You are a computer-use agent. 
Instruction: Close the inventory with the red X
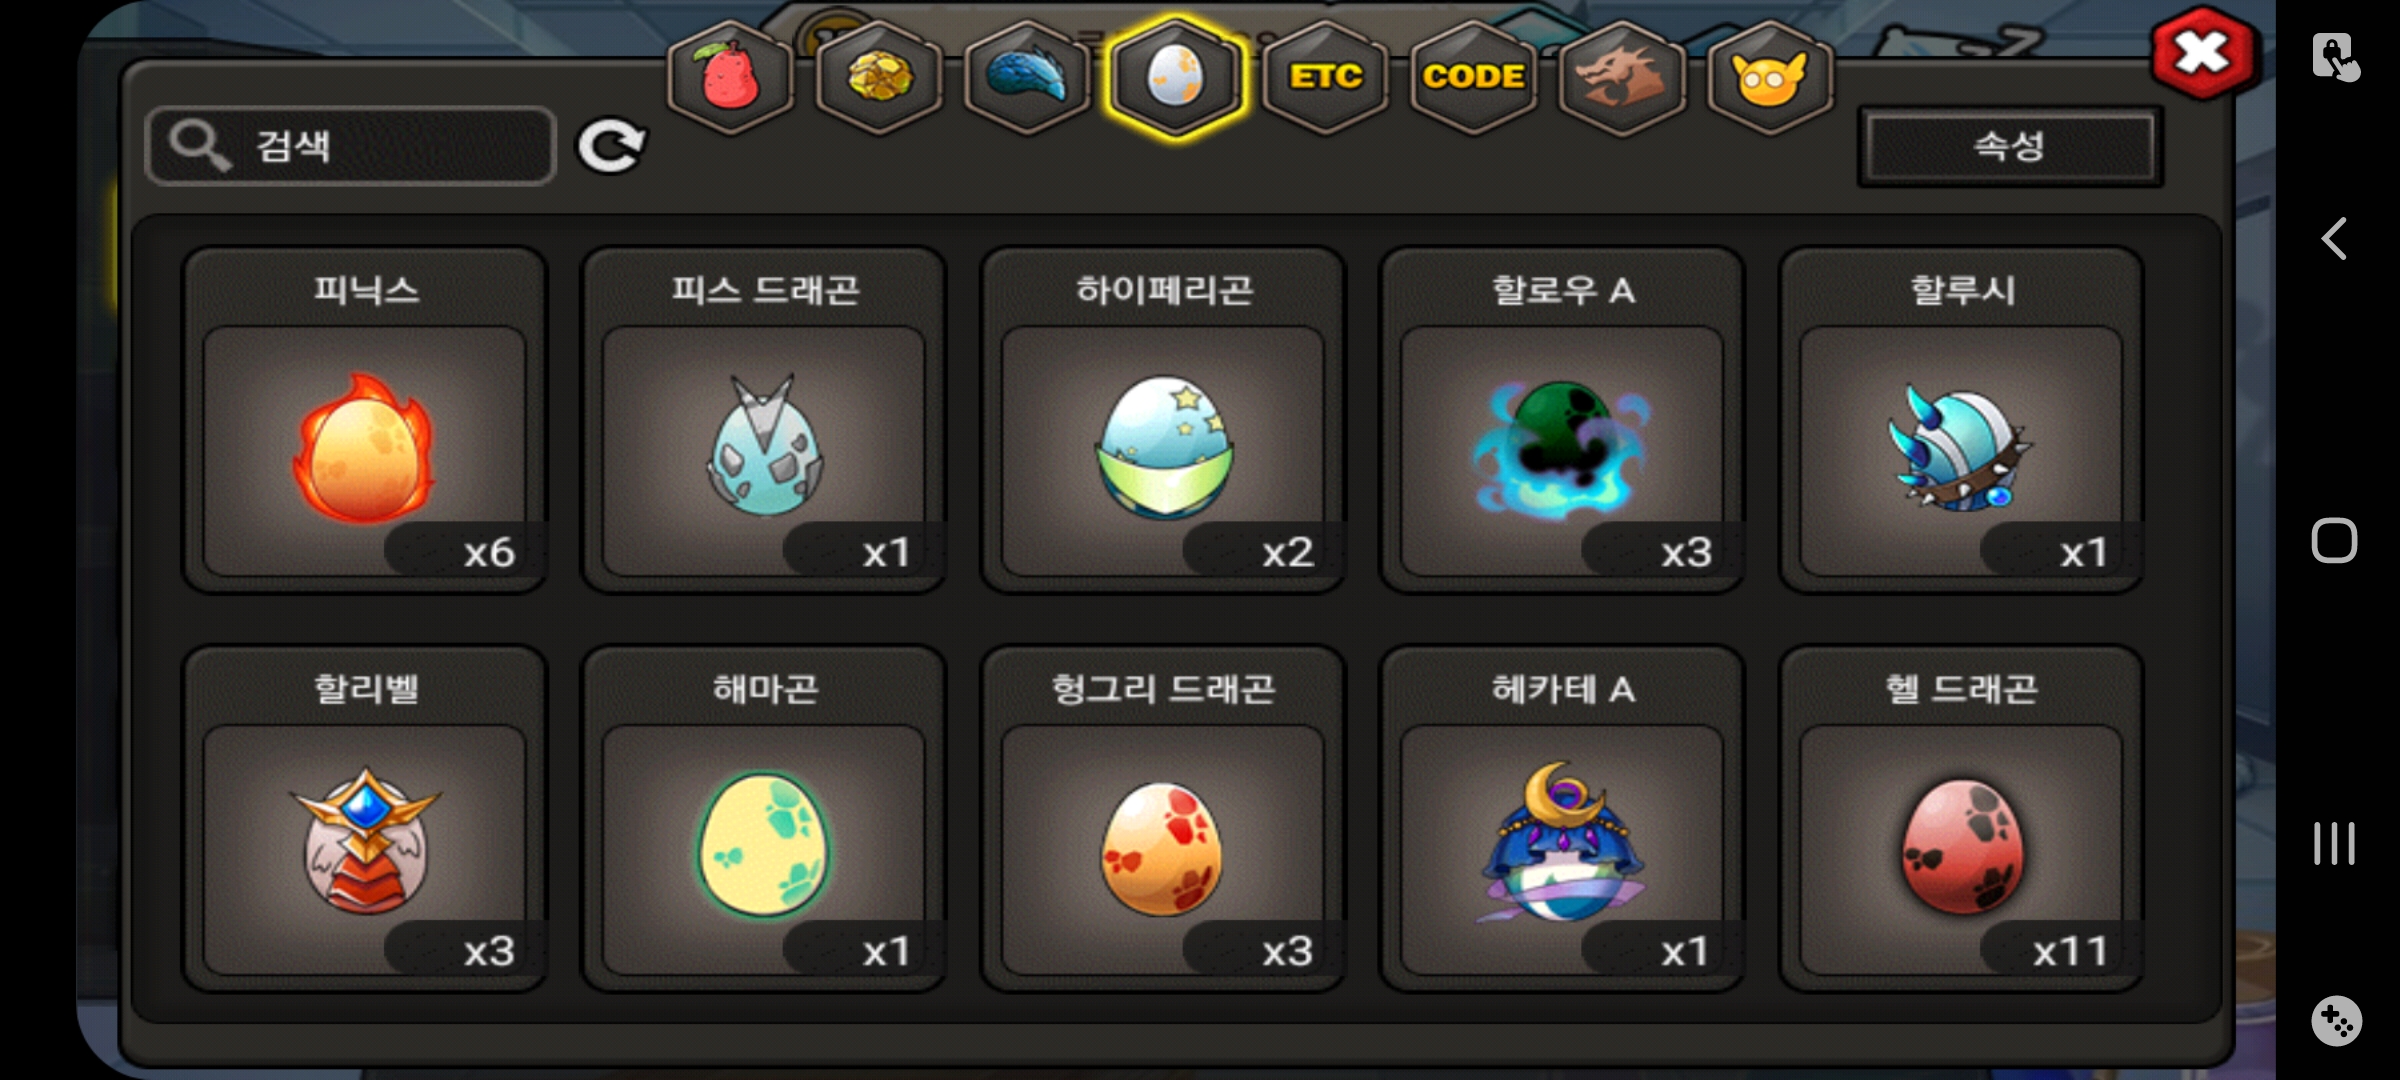(2203, 53)
